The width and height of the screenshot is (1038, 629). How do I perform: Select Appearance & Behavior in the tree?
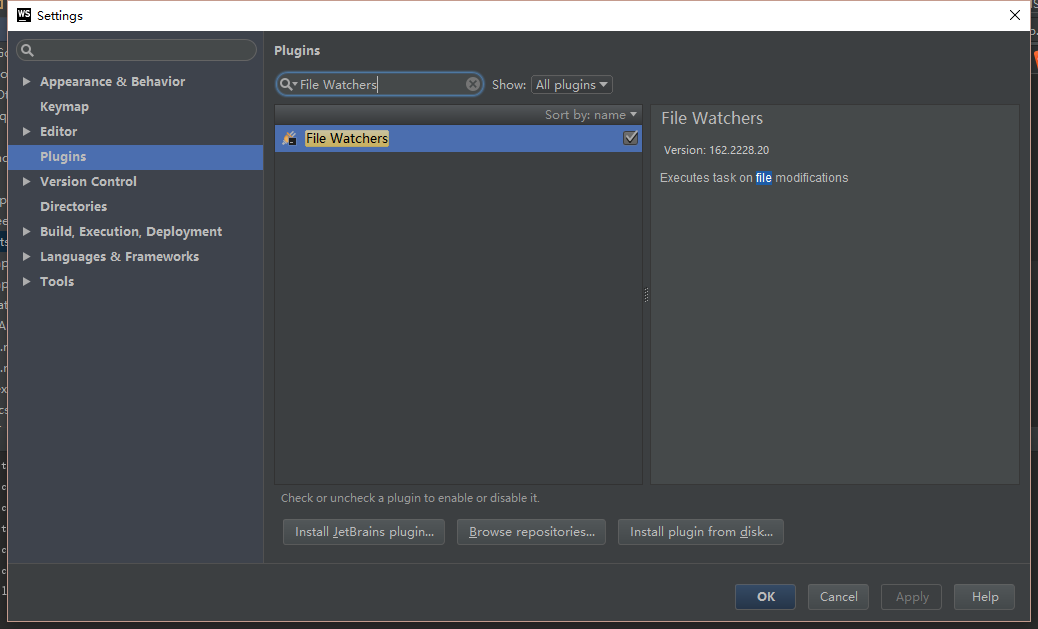tap(113, 81)
